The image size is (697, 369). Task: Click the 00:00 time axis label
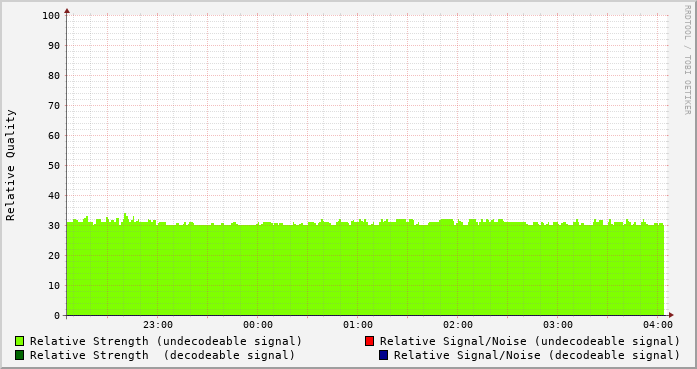(258, 325)
